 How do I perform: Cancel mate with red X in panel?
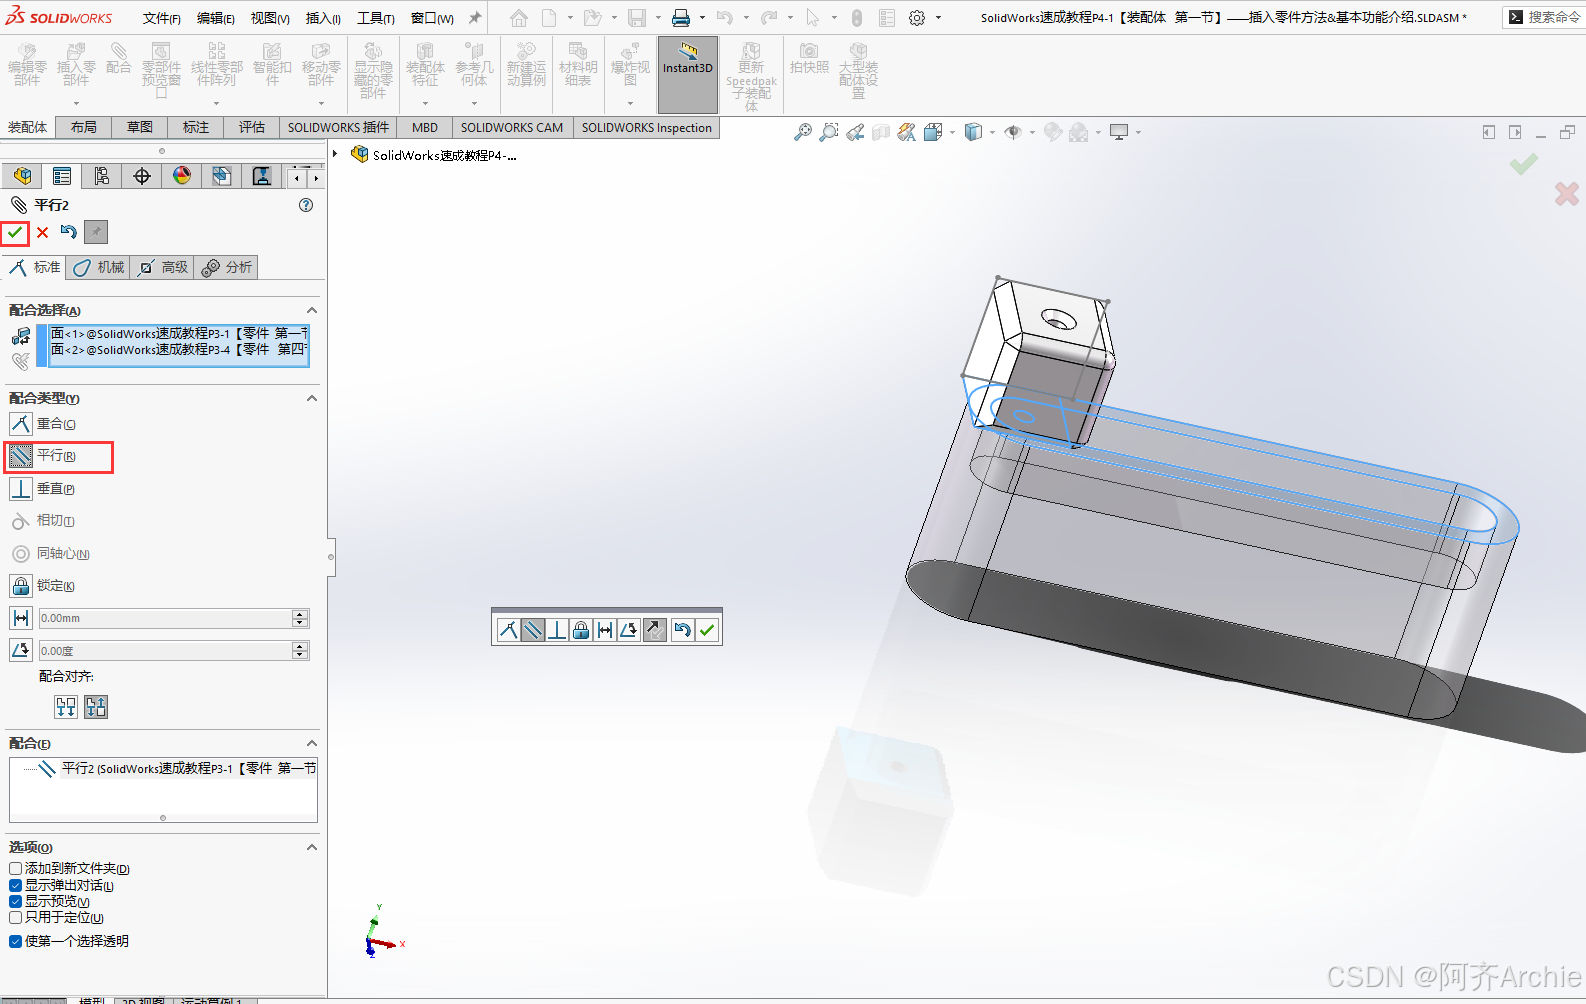[x=42, y=232]
